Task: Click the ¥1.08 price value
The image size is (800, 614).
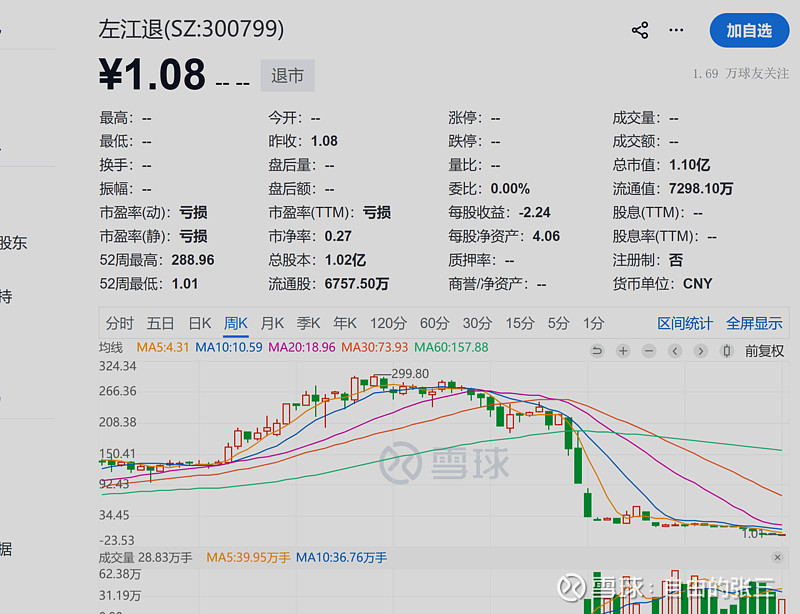Action: 152,75
